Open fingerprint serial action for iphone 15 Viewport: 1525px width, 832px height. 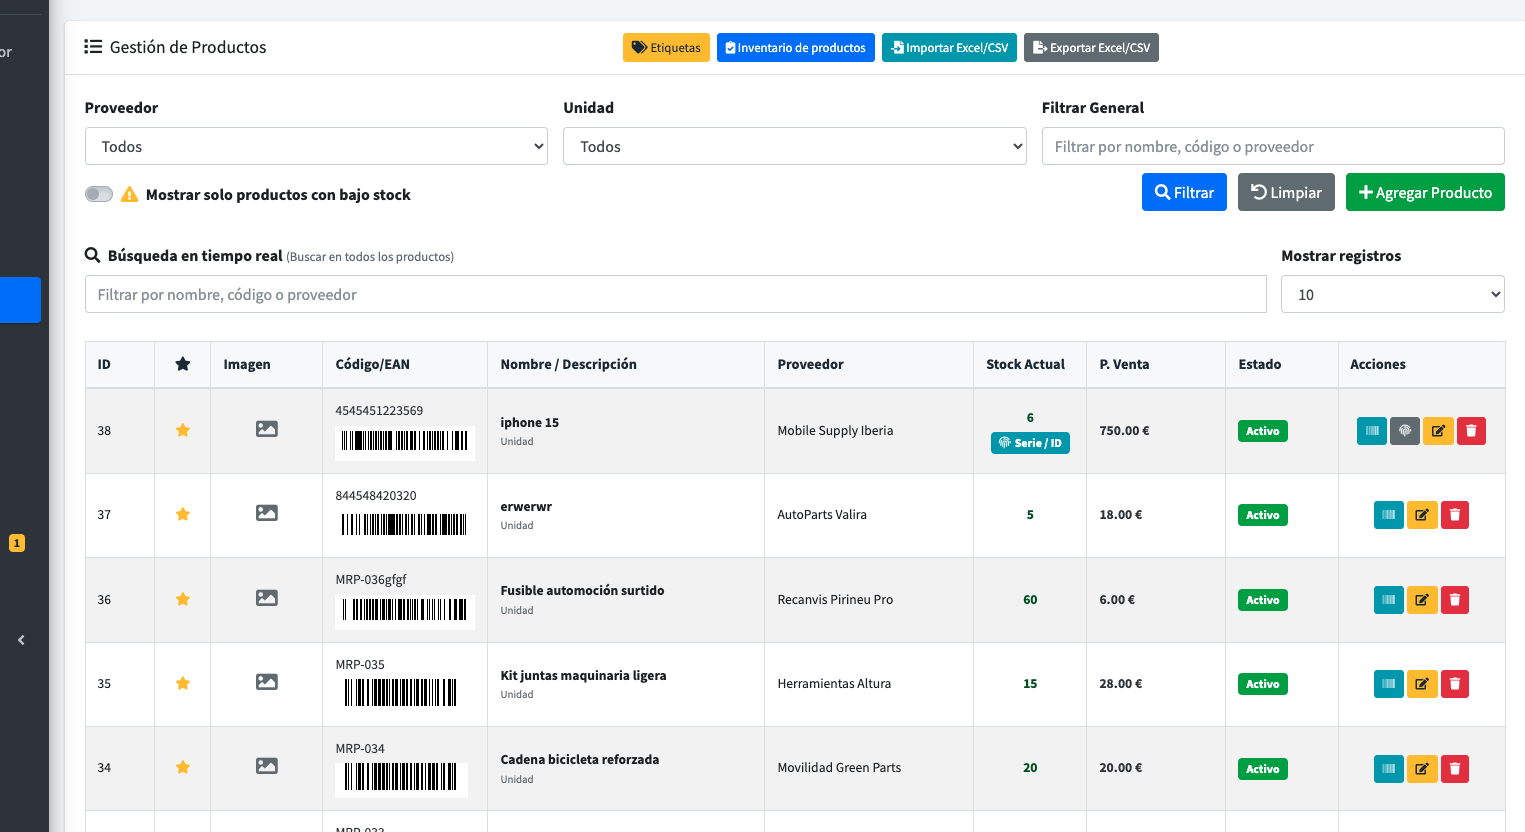coord(1405,431)
